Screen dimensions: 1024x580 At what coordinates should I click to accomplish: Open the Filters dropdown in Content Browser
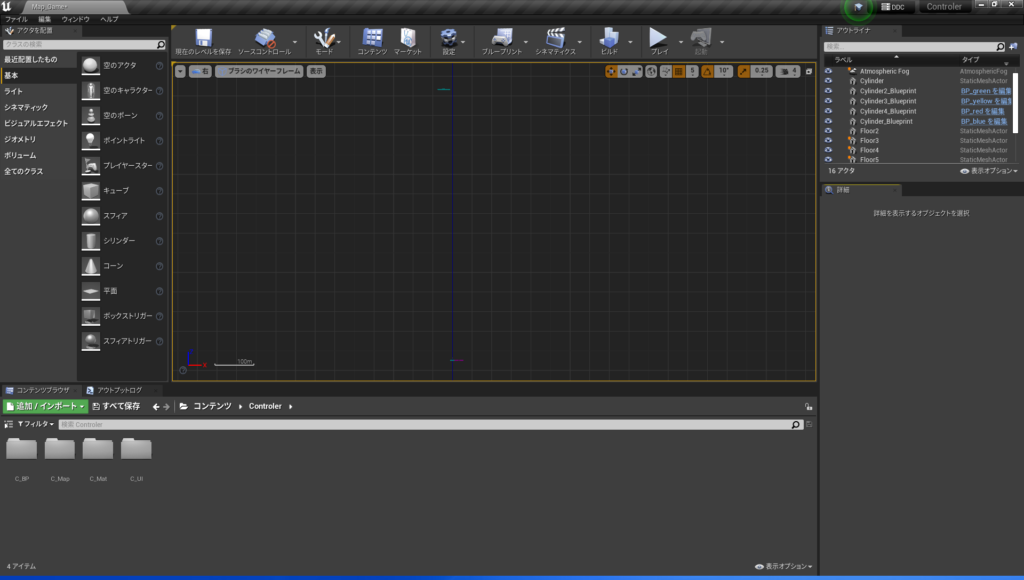tap(38, 424)
